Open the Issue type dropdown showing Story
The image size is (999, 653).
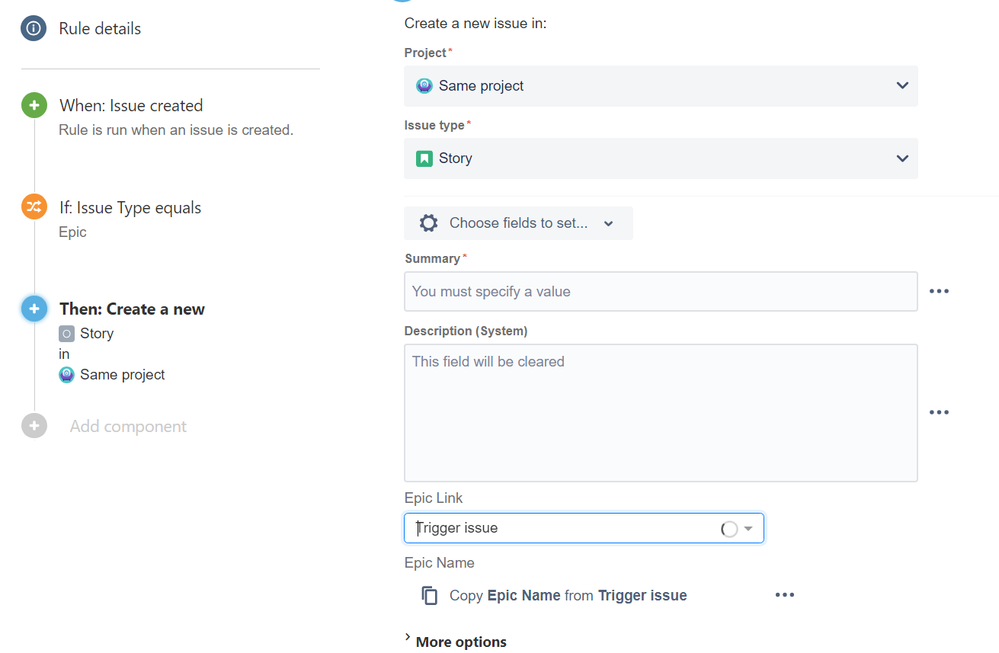[661, 159]
